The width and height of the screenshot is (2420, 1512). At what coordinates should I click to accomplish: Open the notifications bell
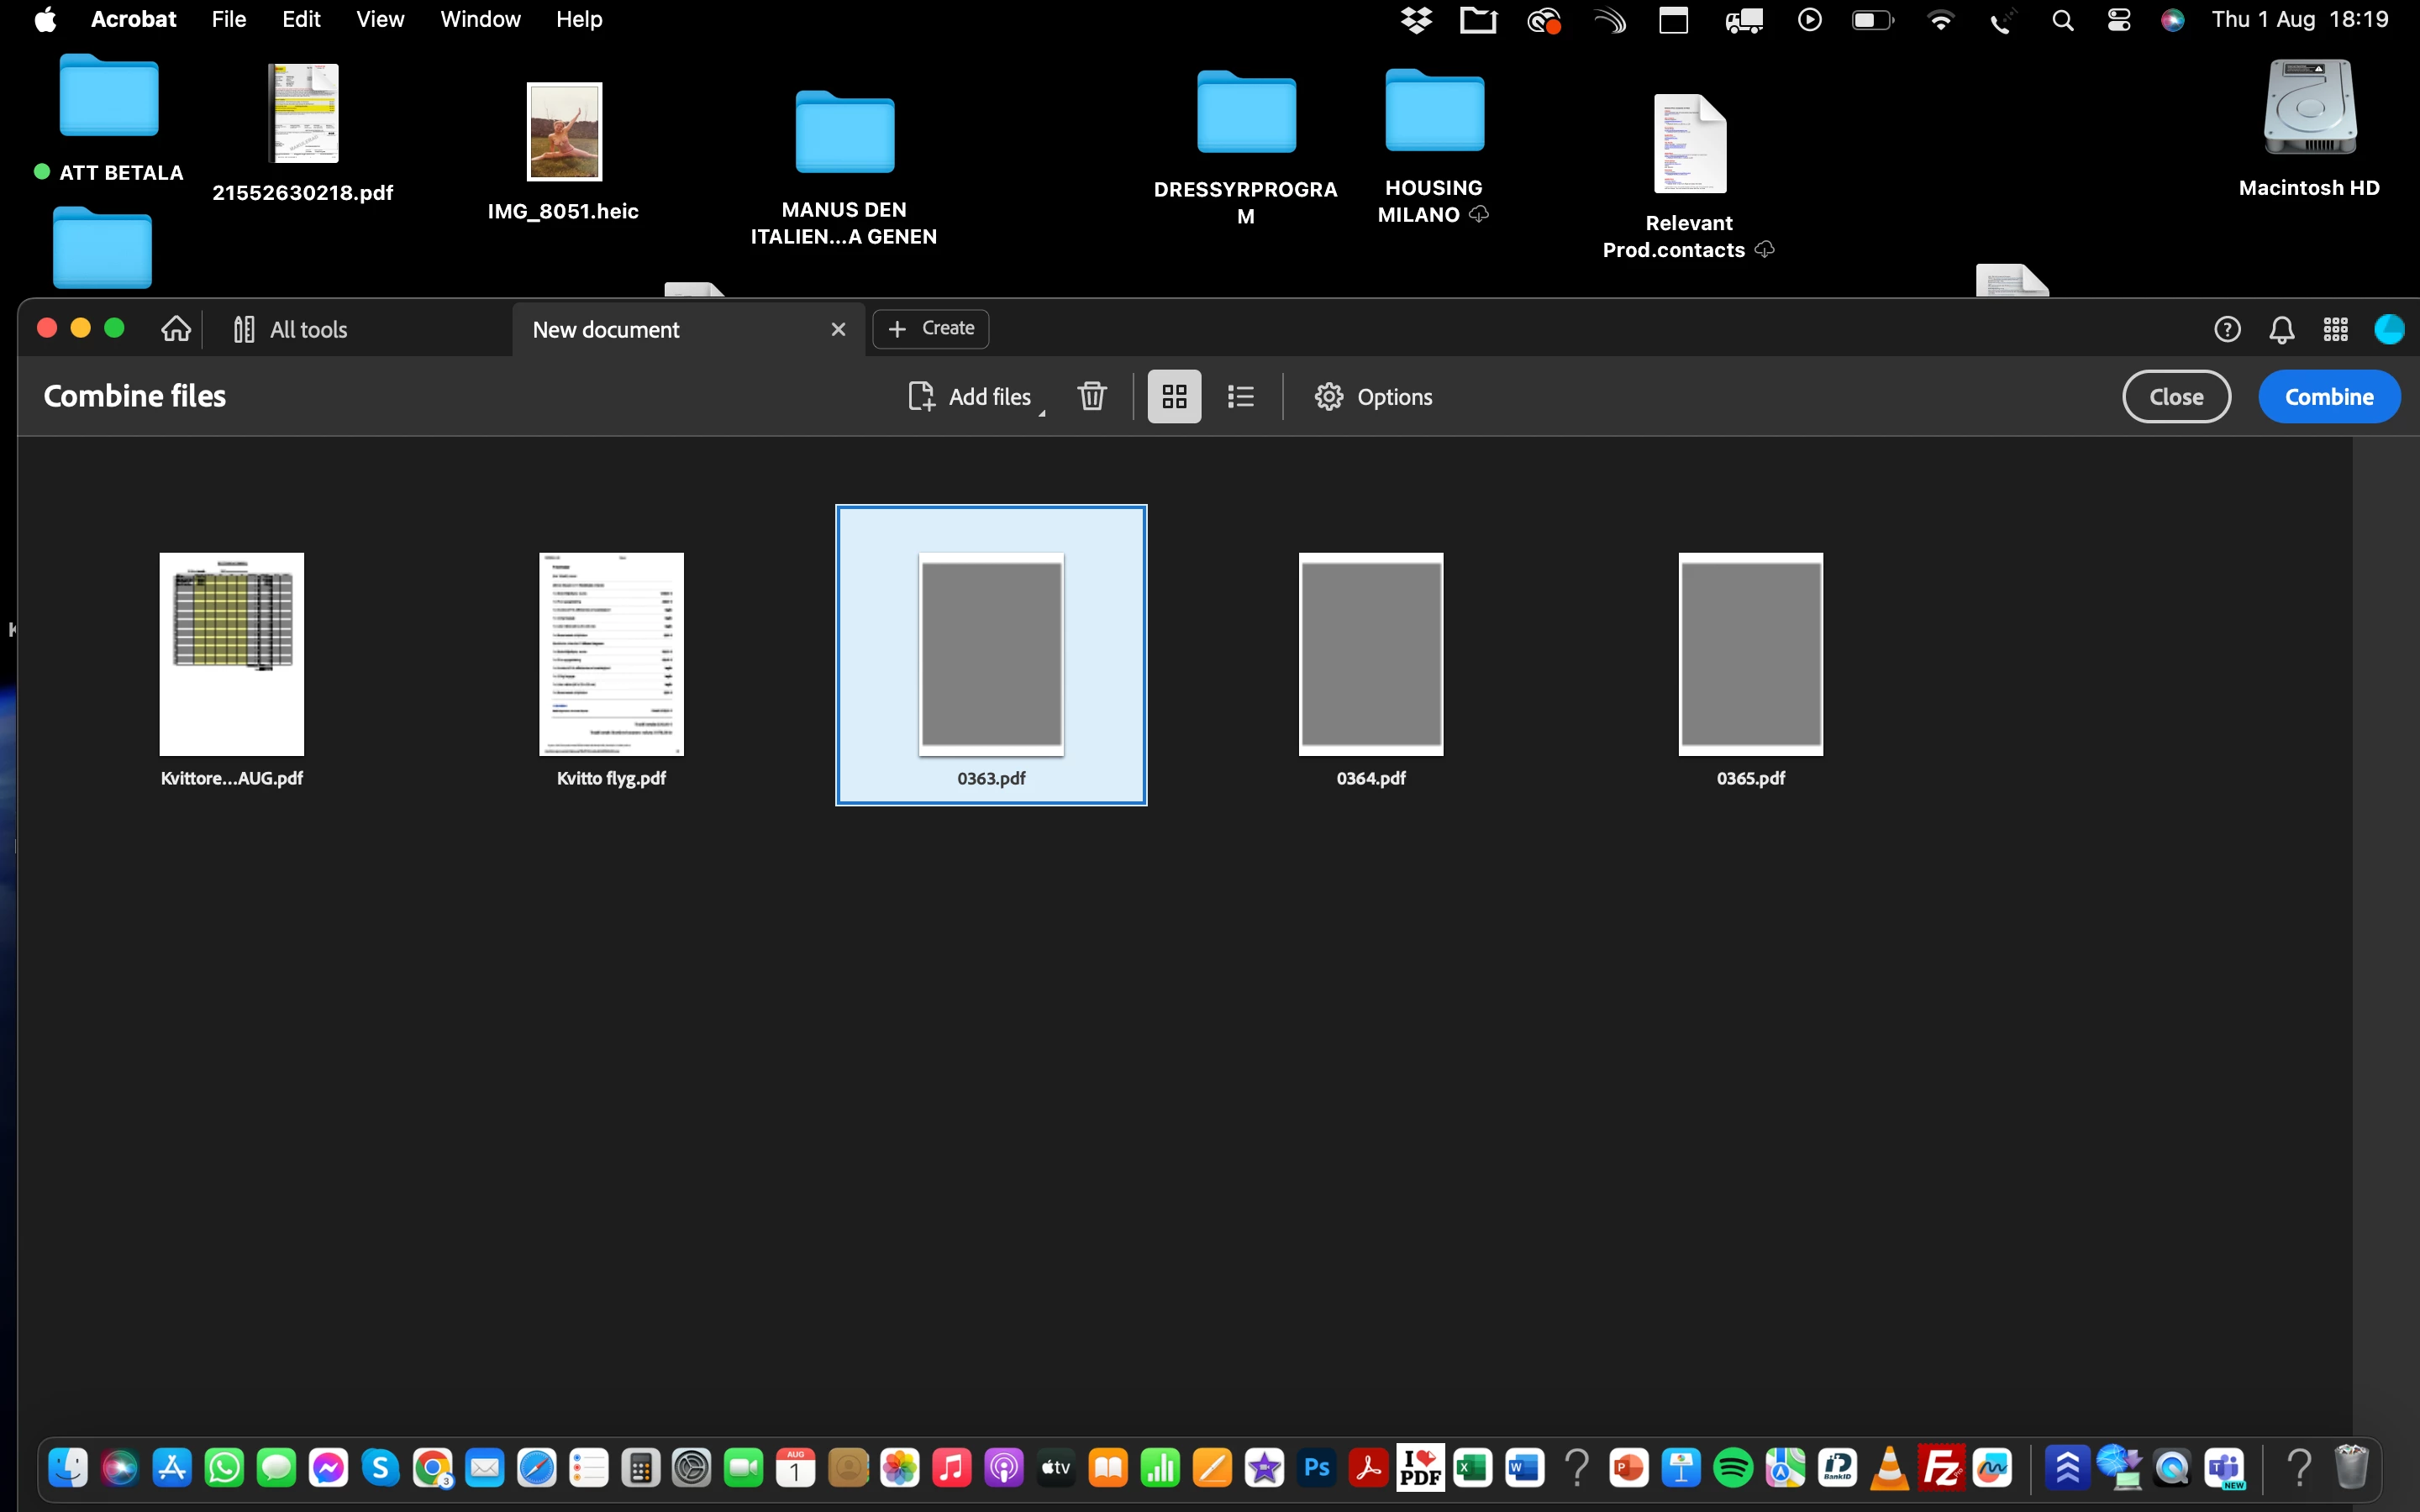click(x=2281, y=329)
